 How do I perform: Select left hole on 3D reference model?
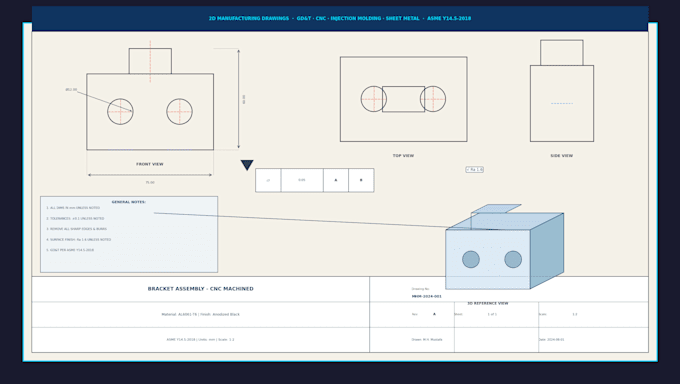471,259
